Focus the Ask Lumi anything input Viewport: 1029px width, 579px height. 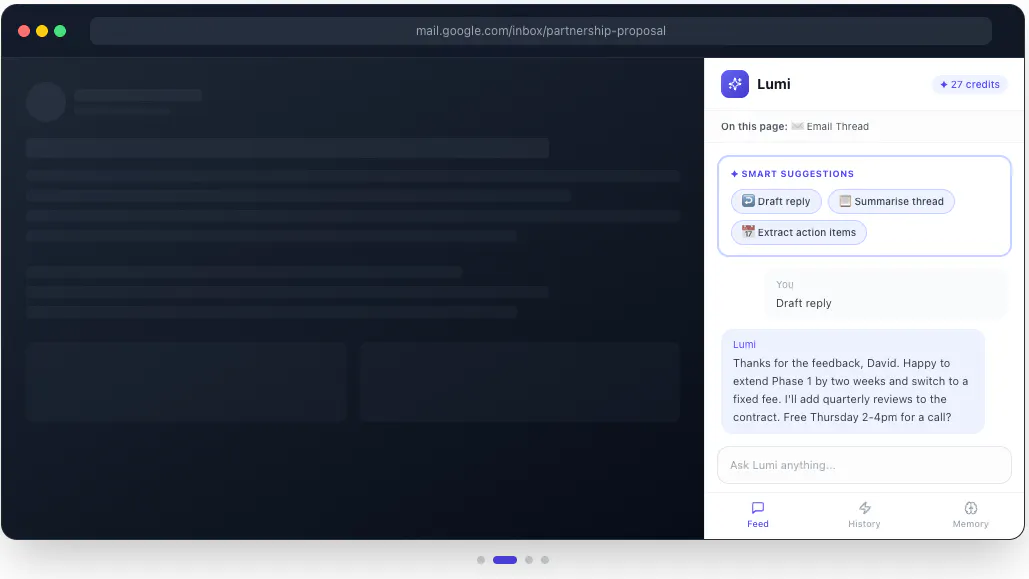tap(864, 465)
